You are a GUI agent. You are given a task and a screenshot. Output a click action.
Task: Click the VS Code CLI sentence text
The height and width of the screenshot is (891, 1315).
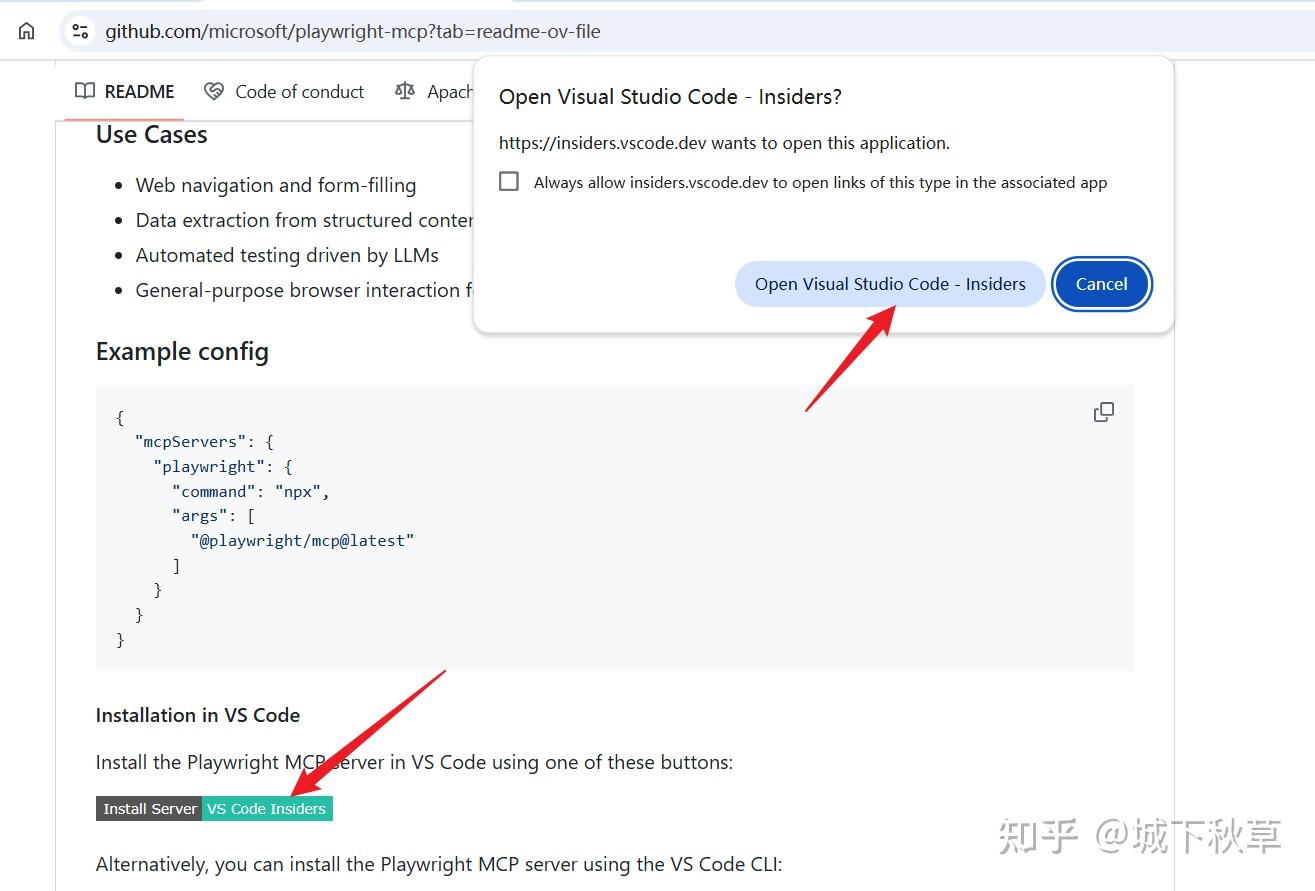tap(440, 863)
